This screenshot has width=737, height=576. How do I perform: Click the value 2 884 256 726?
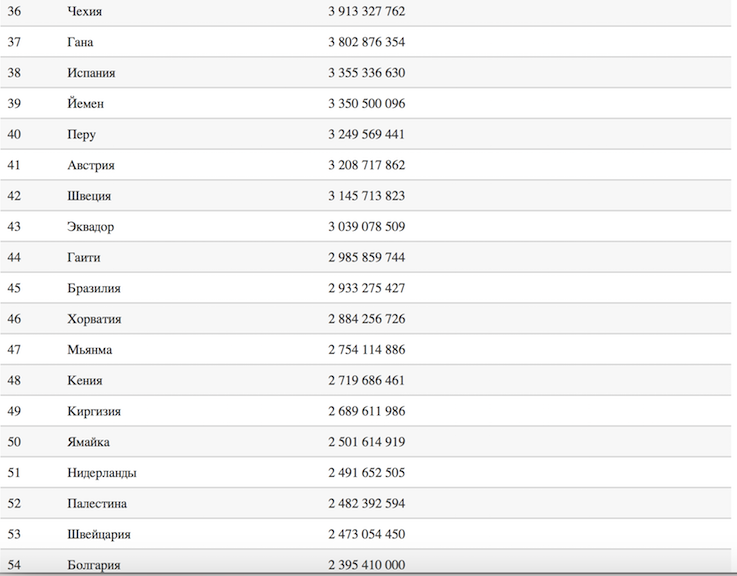pyautogui.click(x=365, y=319)
